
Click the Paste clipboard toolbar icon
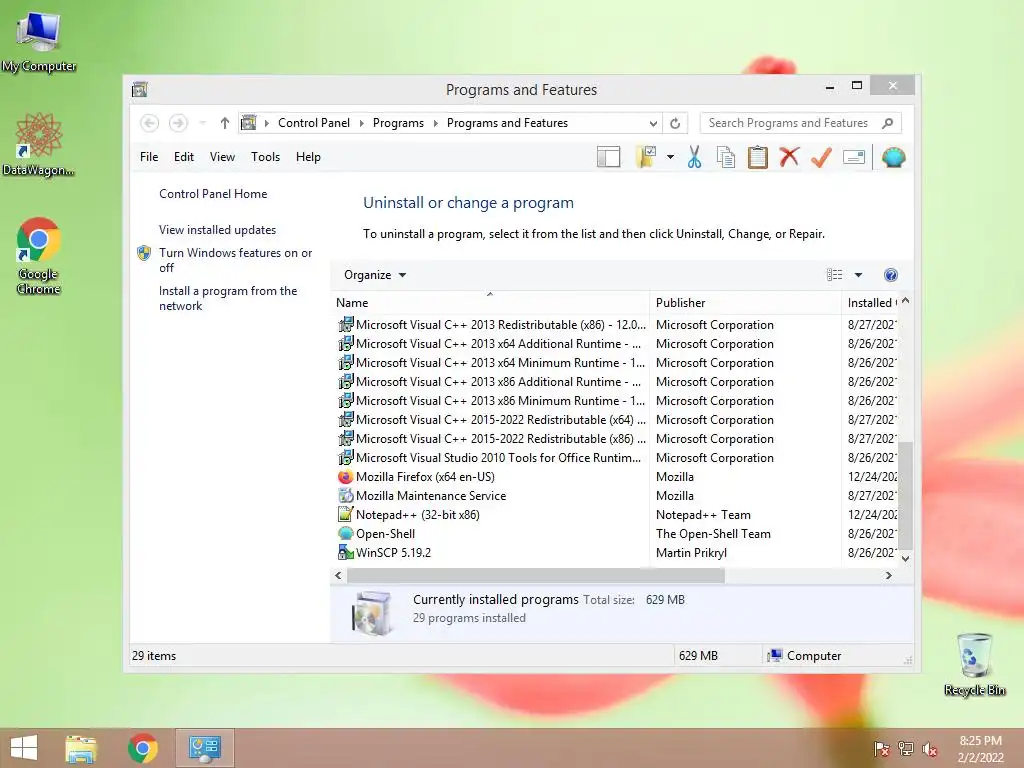point(758,157)
